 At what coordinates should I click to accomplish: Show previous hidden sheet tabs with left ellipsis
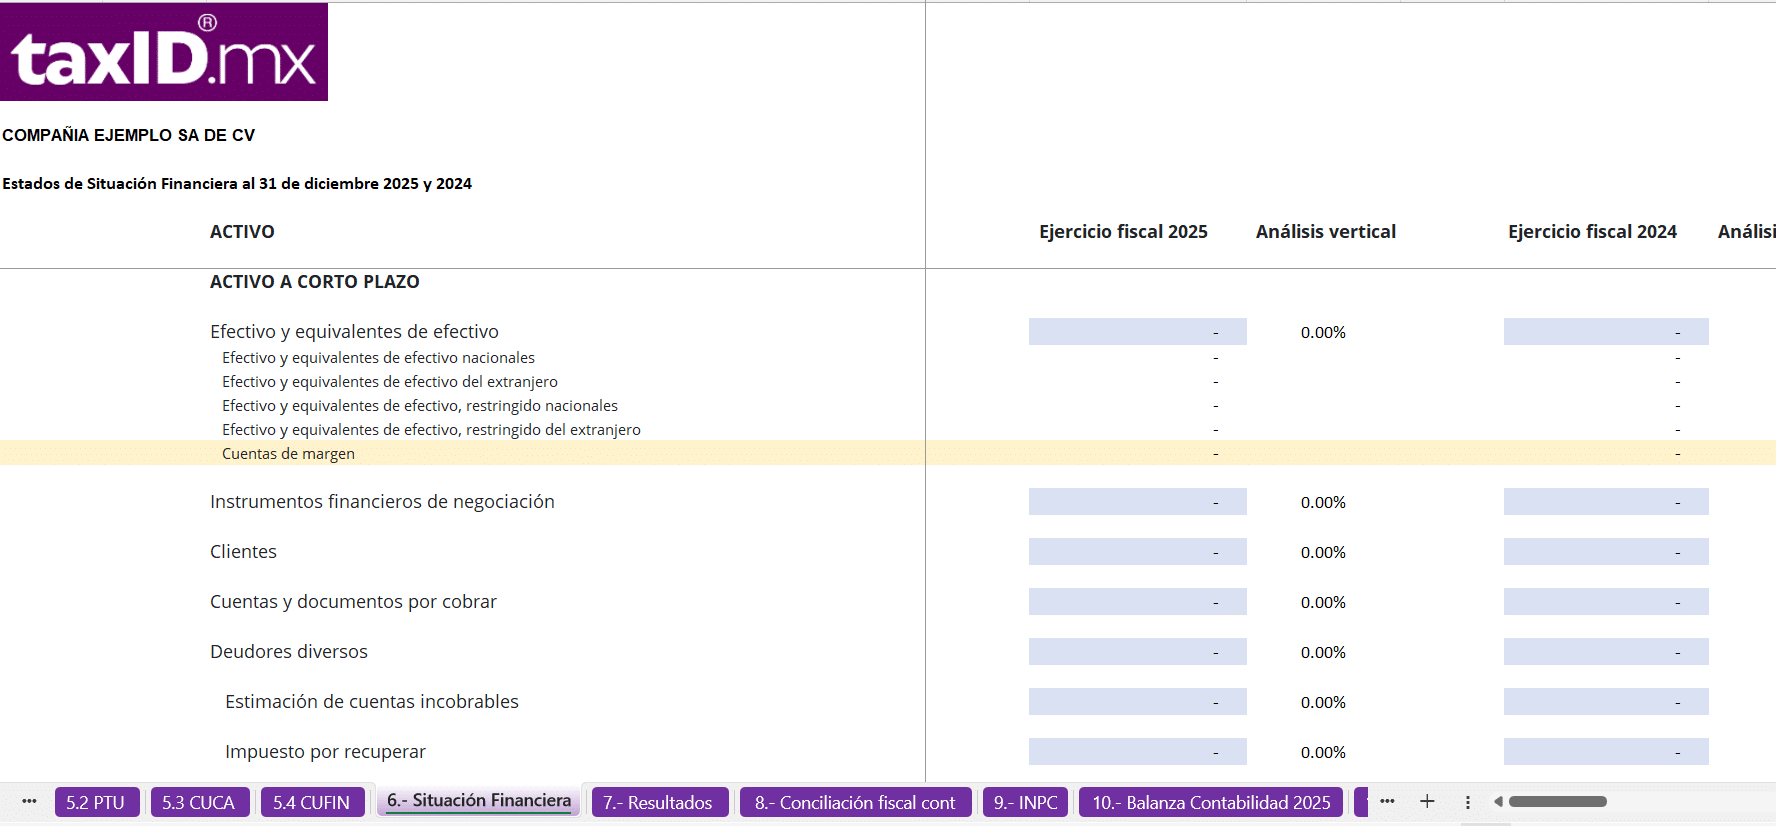point(29,802)
